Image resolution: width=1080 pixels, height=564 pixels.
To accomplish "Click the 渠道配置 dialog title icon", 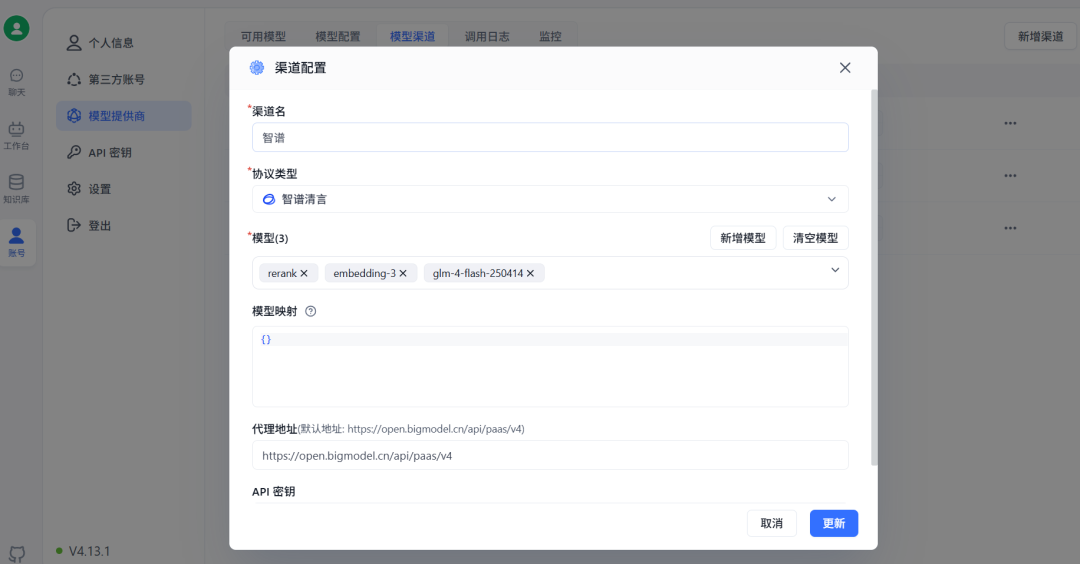I will [x=257, y=67].
